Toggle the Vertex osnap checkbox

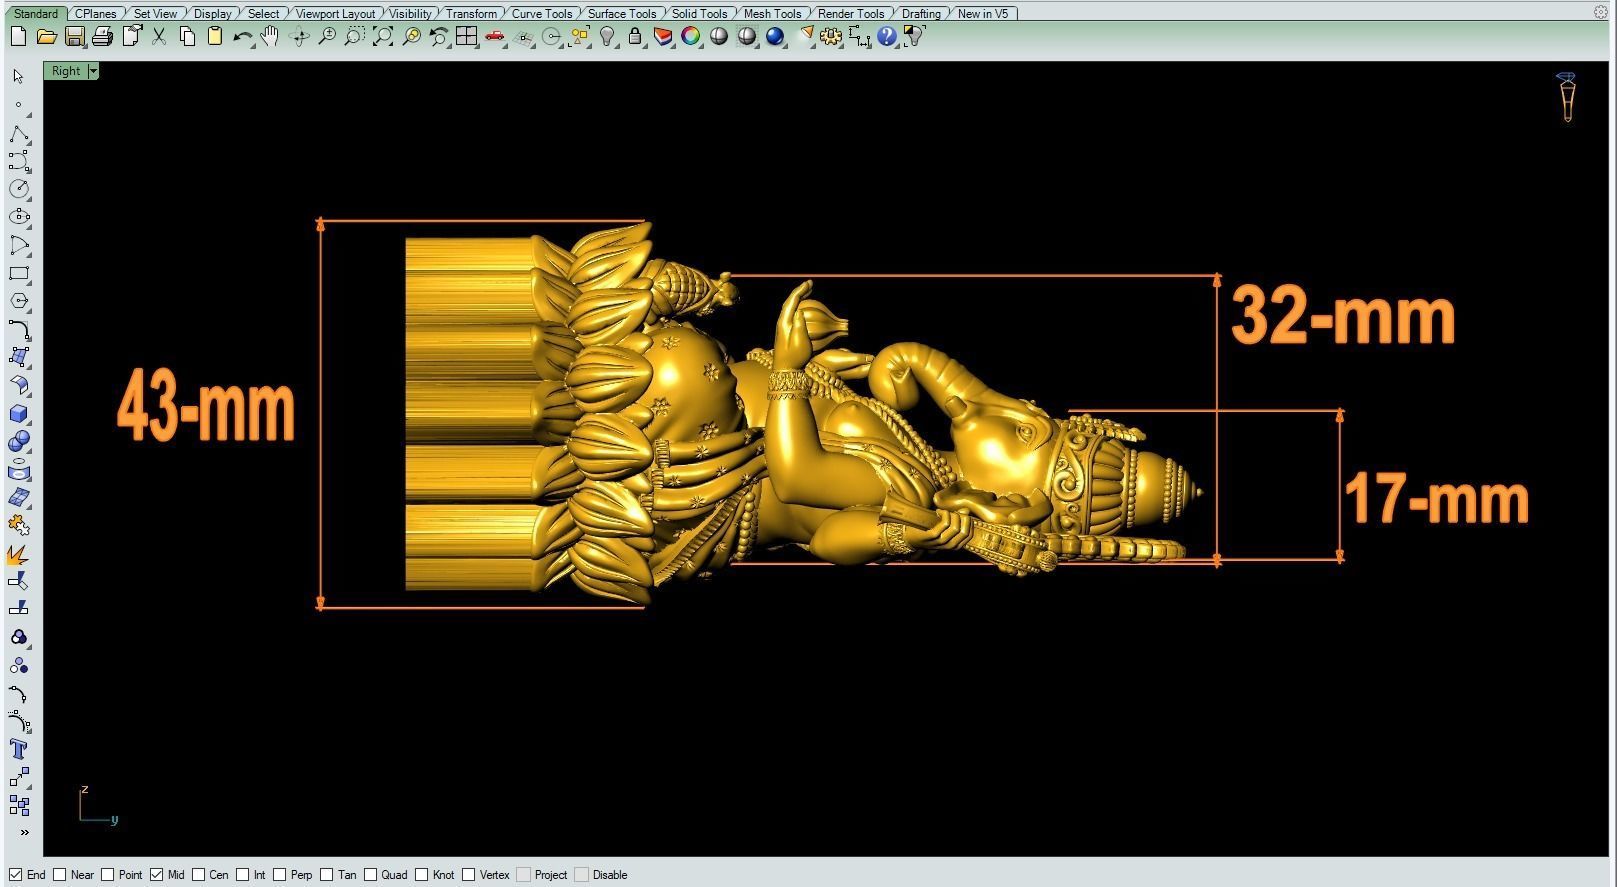click(x=469, y=875)
